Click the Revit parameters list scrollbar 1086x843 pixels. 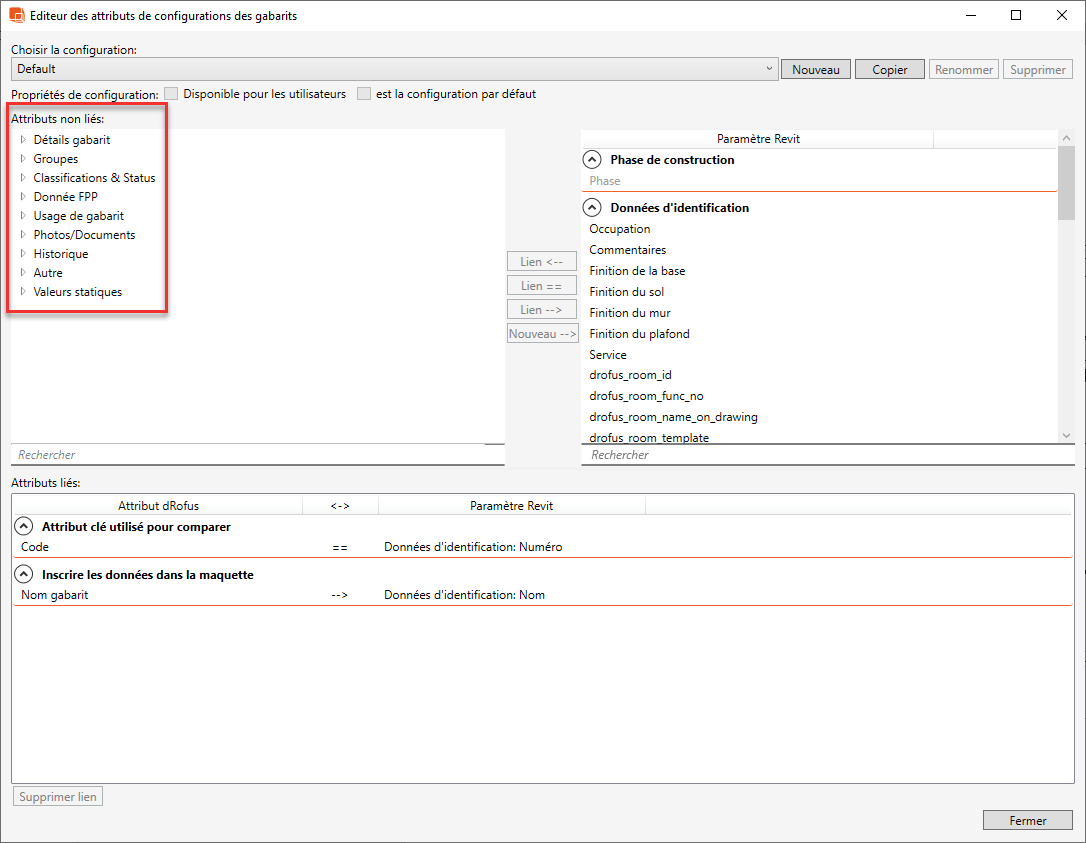tap(1066, 300)
